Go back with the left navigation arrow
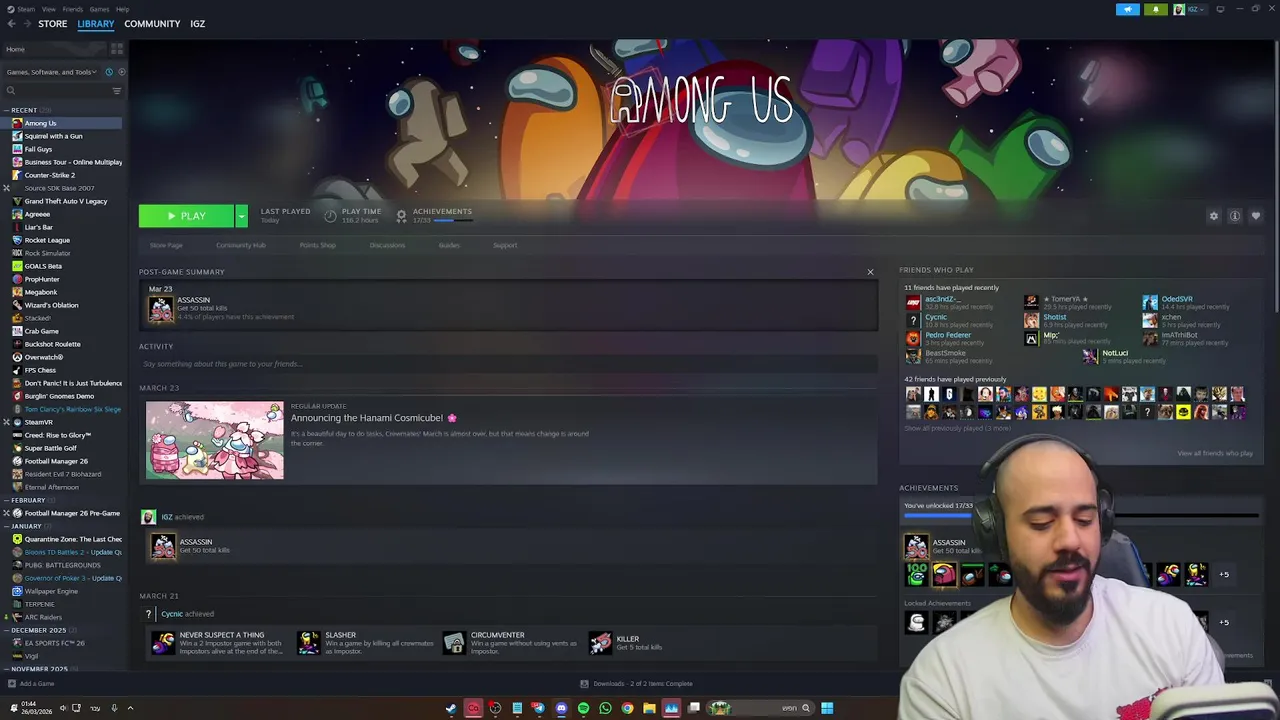Image resolution: width=1280 pixels, height=720 pixels. tap(12, 24)
